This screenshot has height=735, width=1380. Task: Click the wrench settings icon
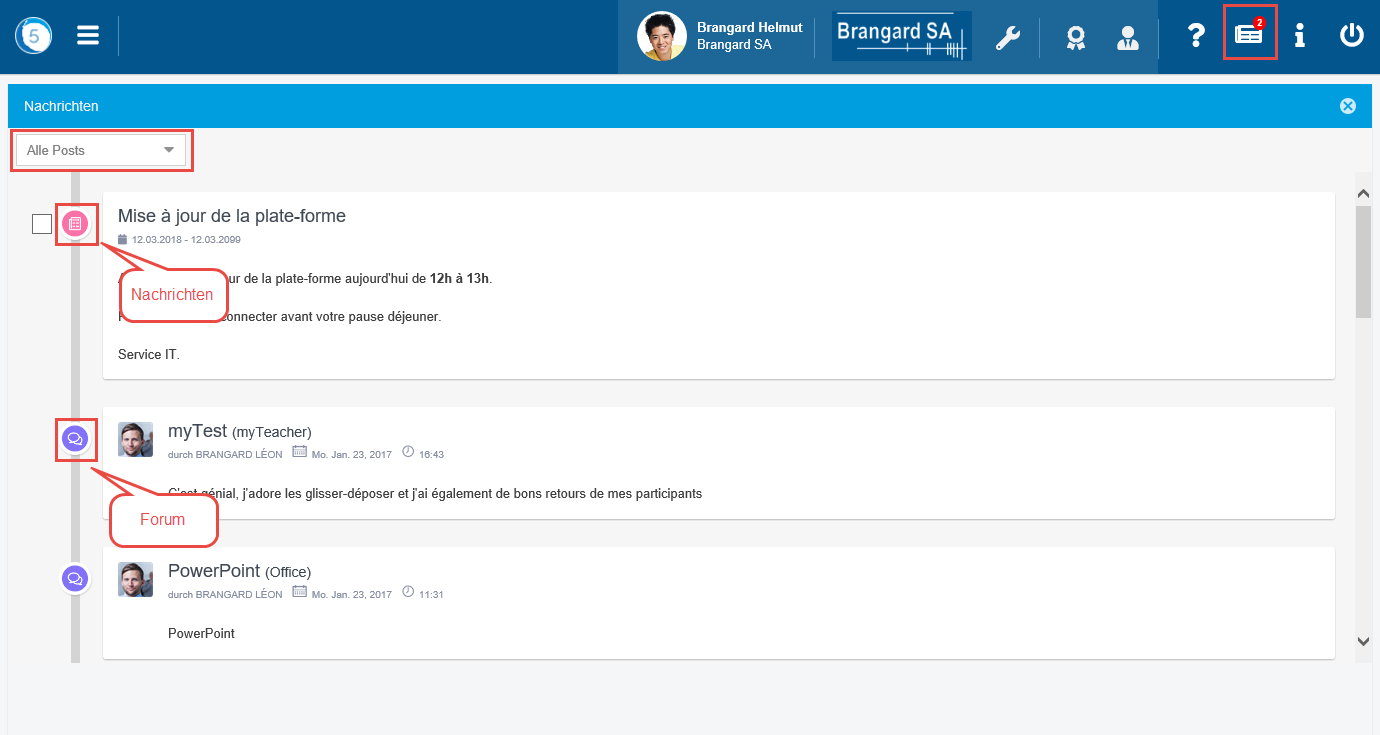(1007, 37)
